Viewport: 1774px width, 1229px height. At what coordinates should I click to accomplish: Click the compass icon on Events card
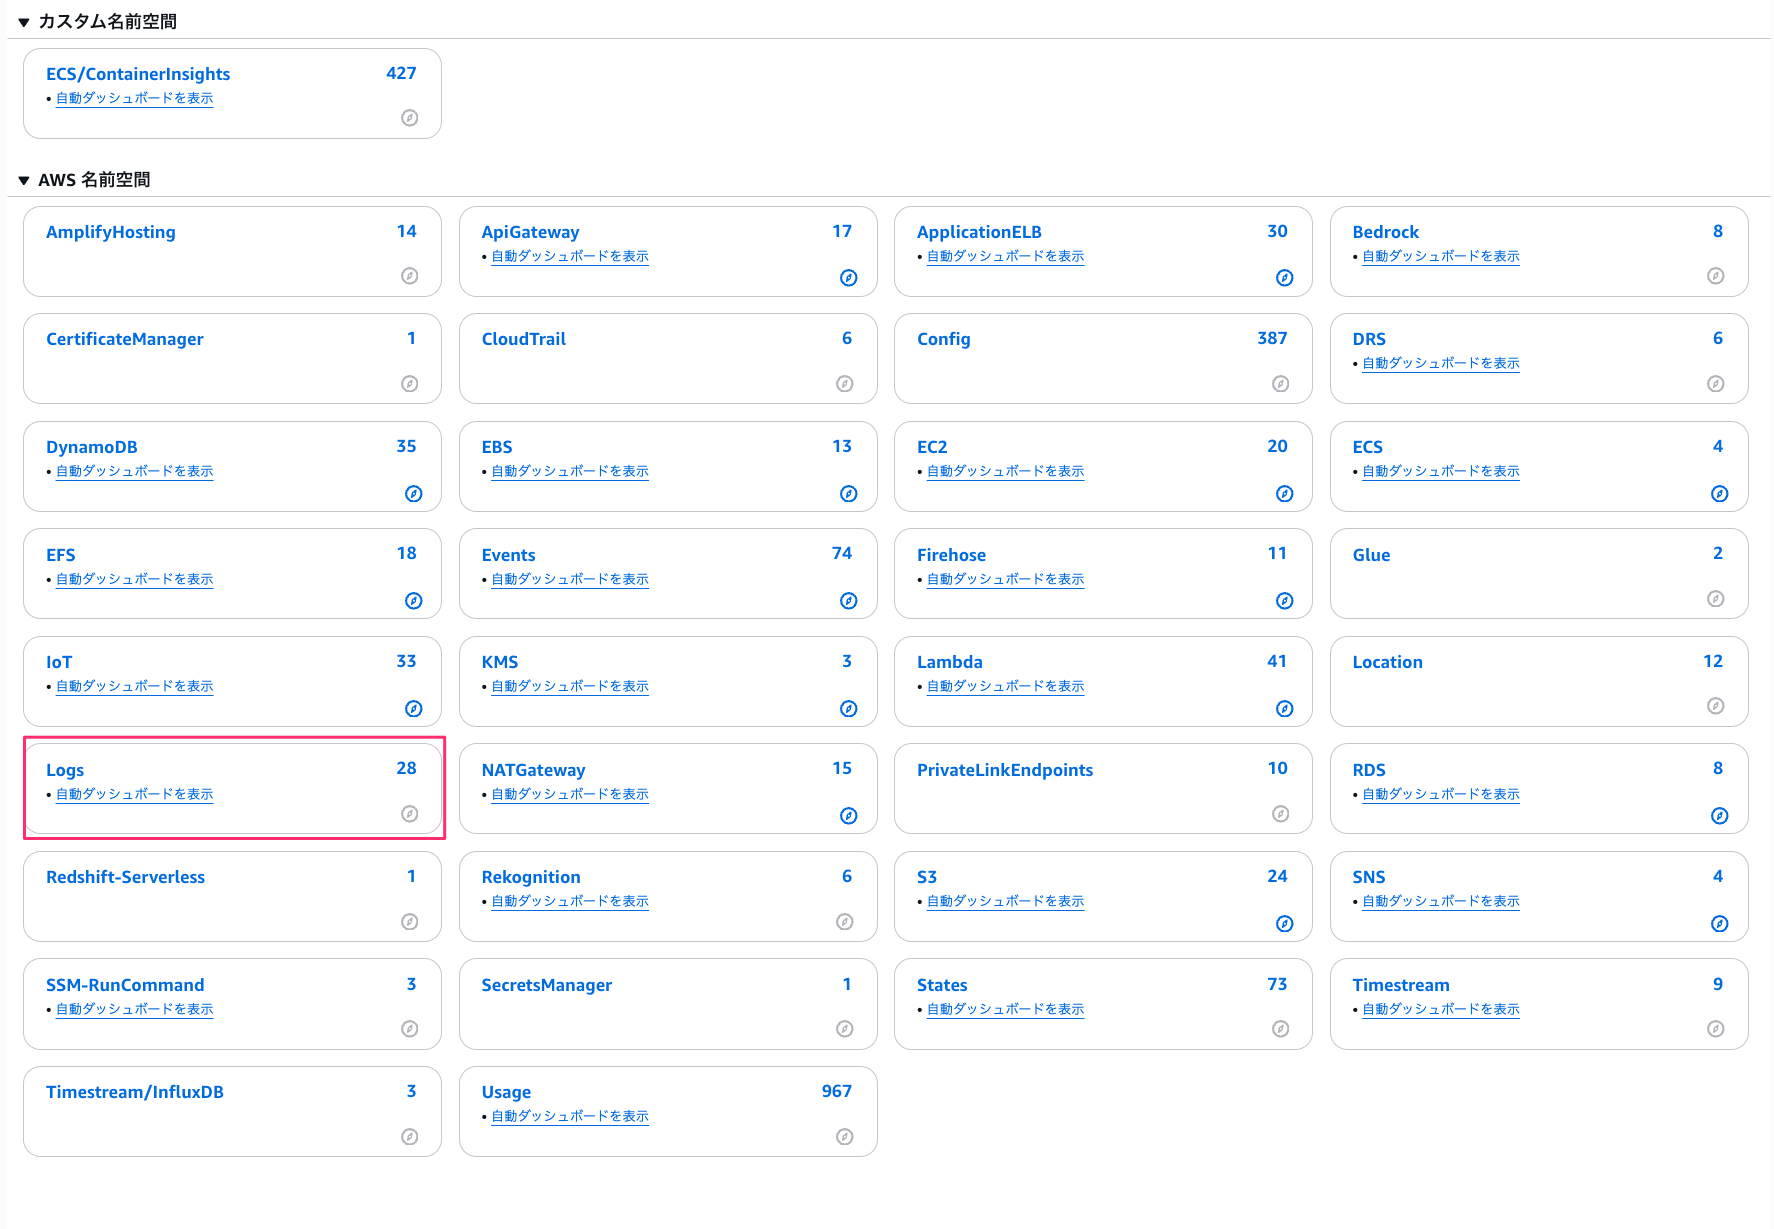click(x=849, y=601)
